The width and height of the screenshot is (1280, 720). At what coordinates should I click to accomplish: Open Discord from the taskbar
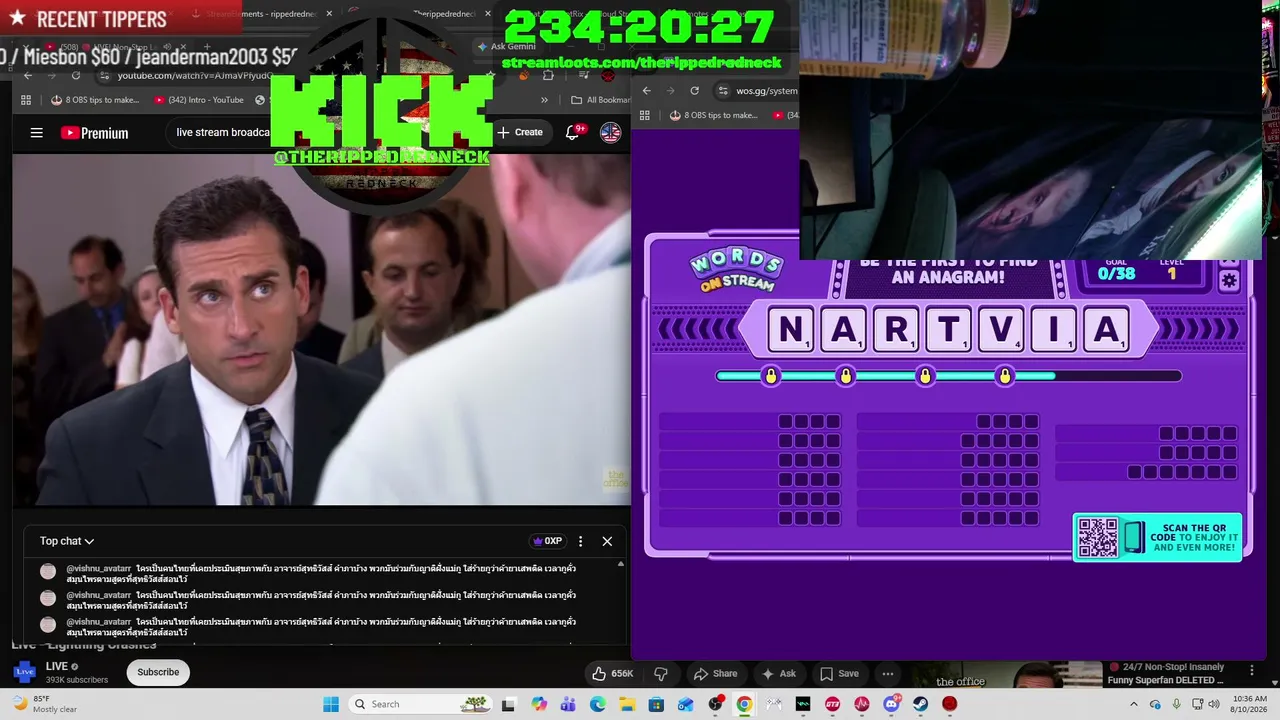pos(891,704)
